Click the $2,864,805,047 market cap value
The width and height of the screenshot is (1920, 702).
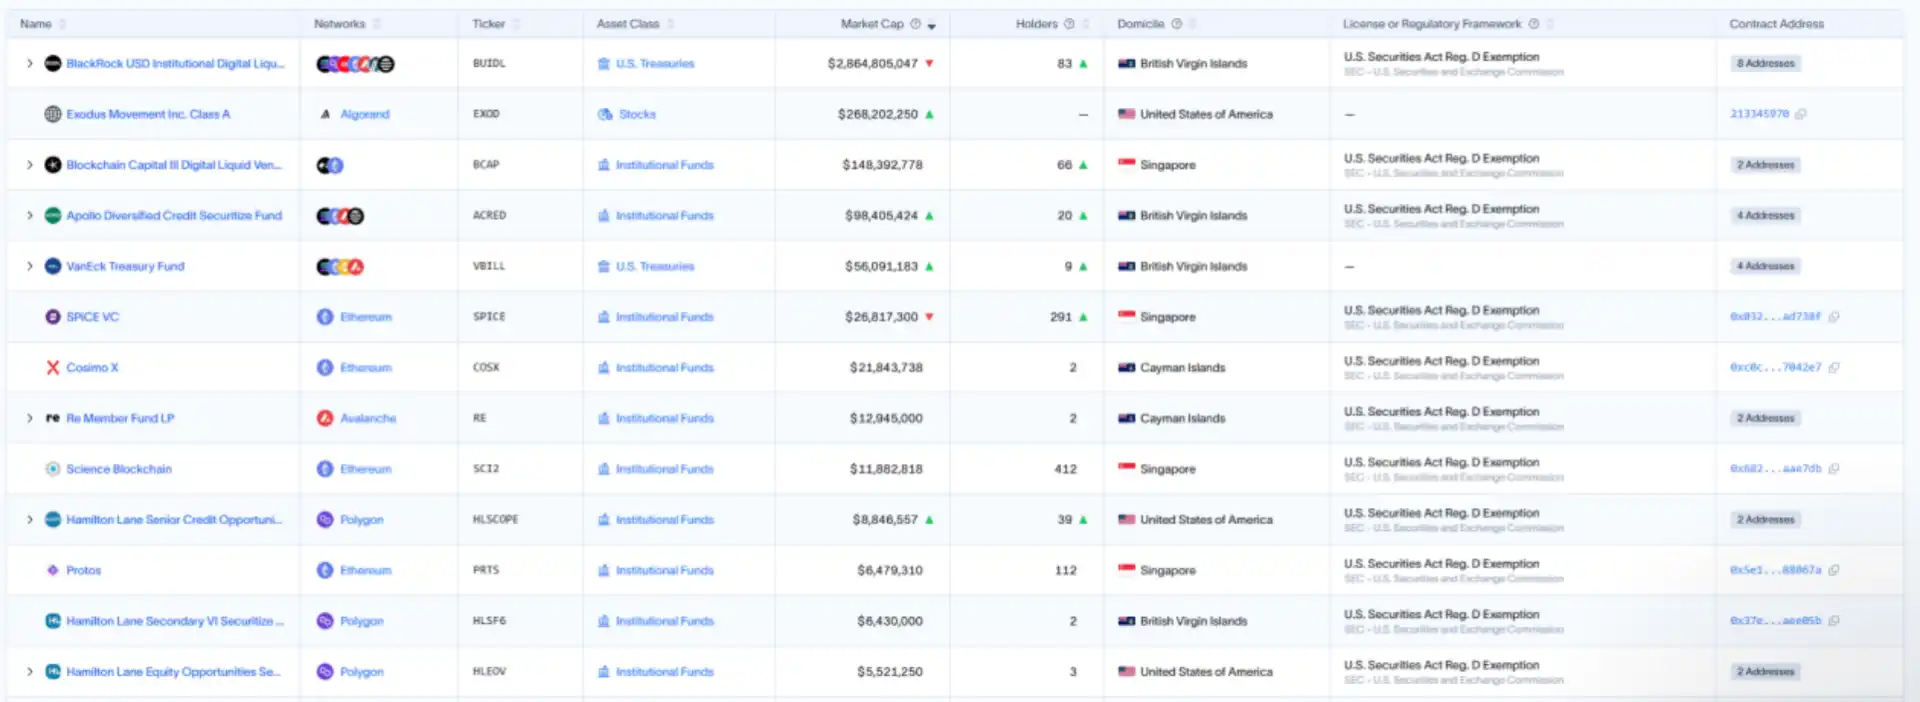(x=872, y=63)
